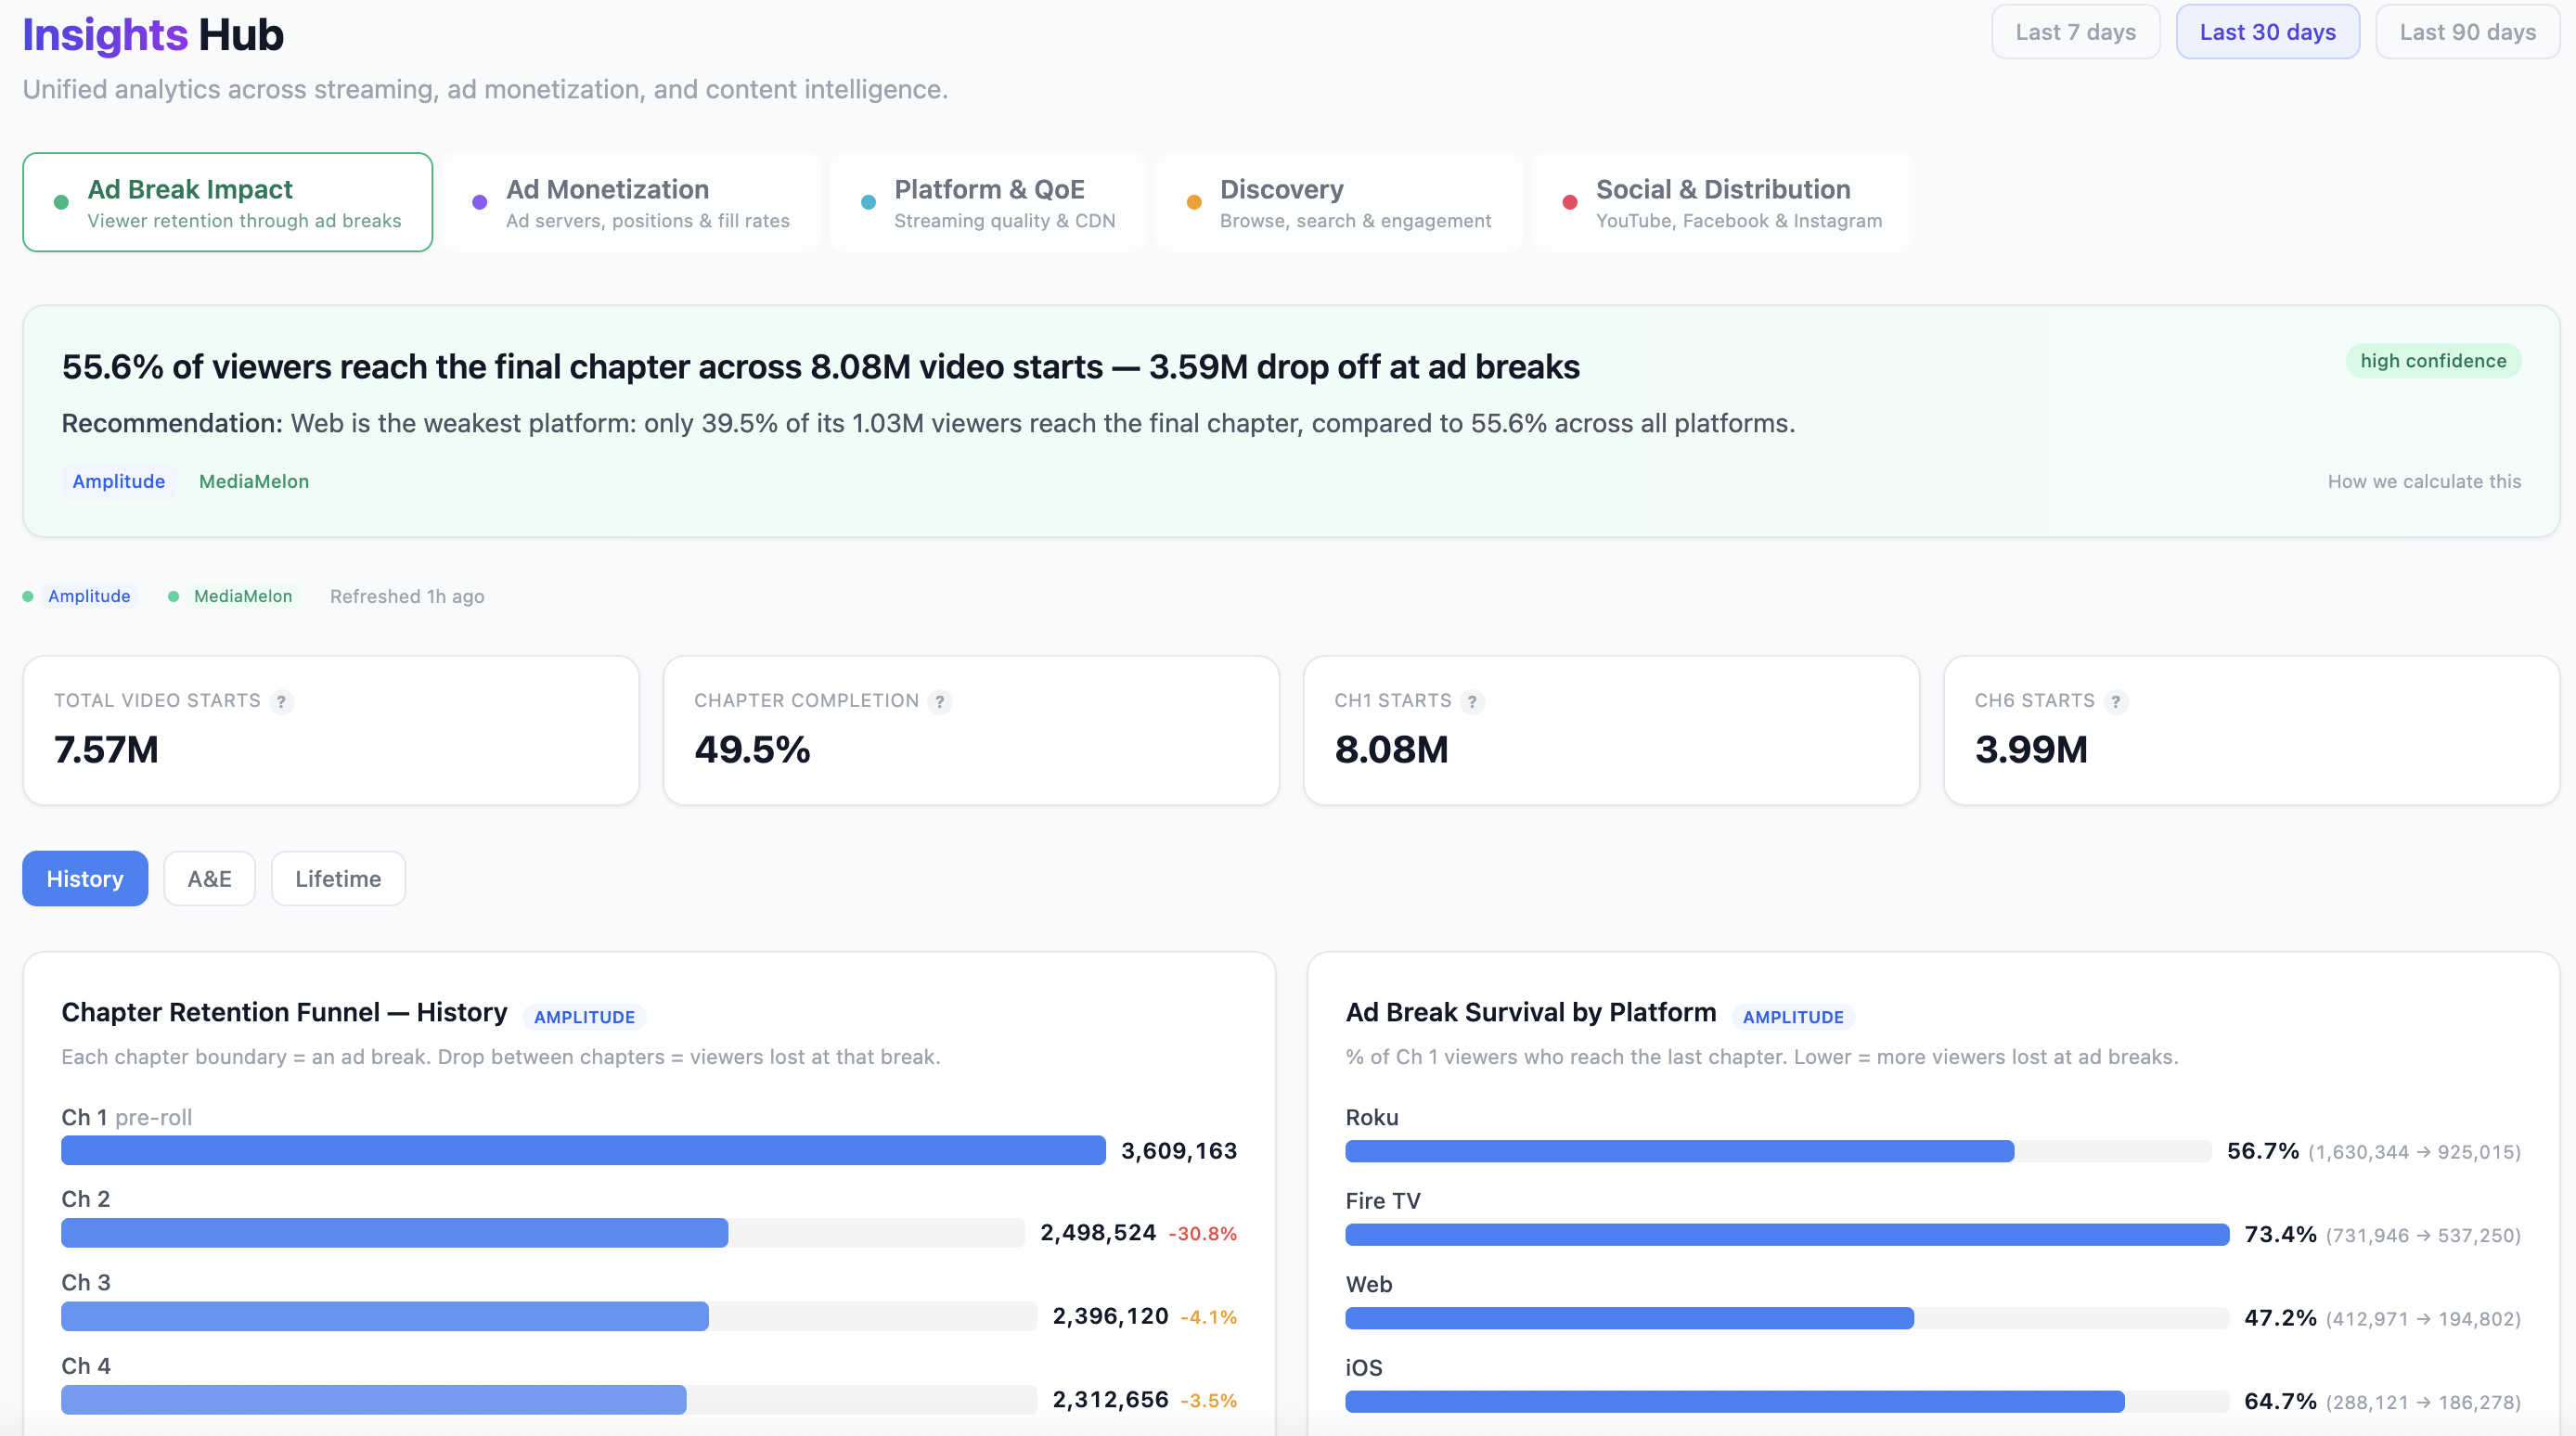The image size is (2576, 1436).
Task: Click the green Ad Break Impact status dot
Action: coord(60,202)
